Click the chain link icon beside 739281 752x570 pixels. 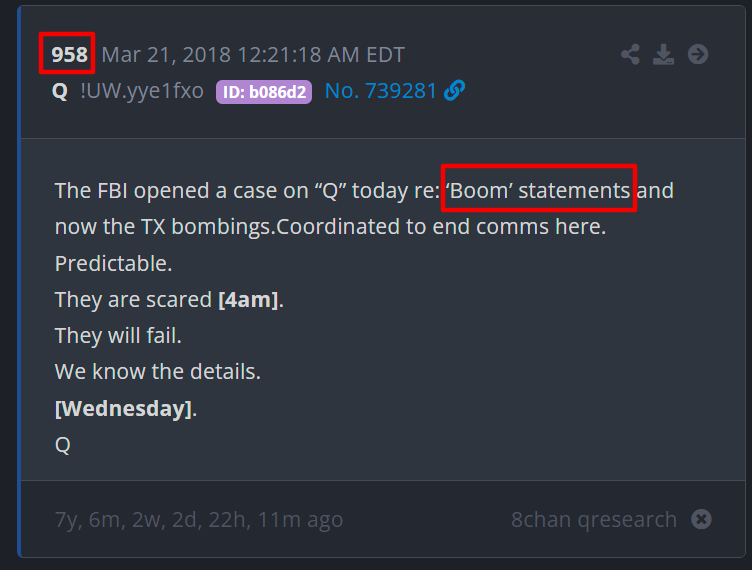click(454, 91)
